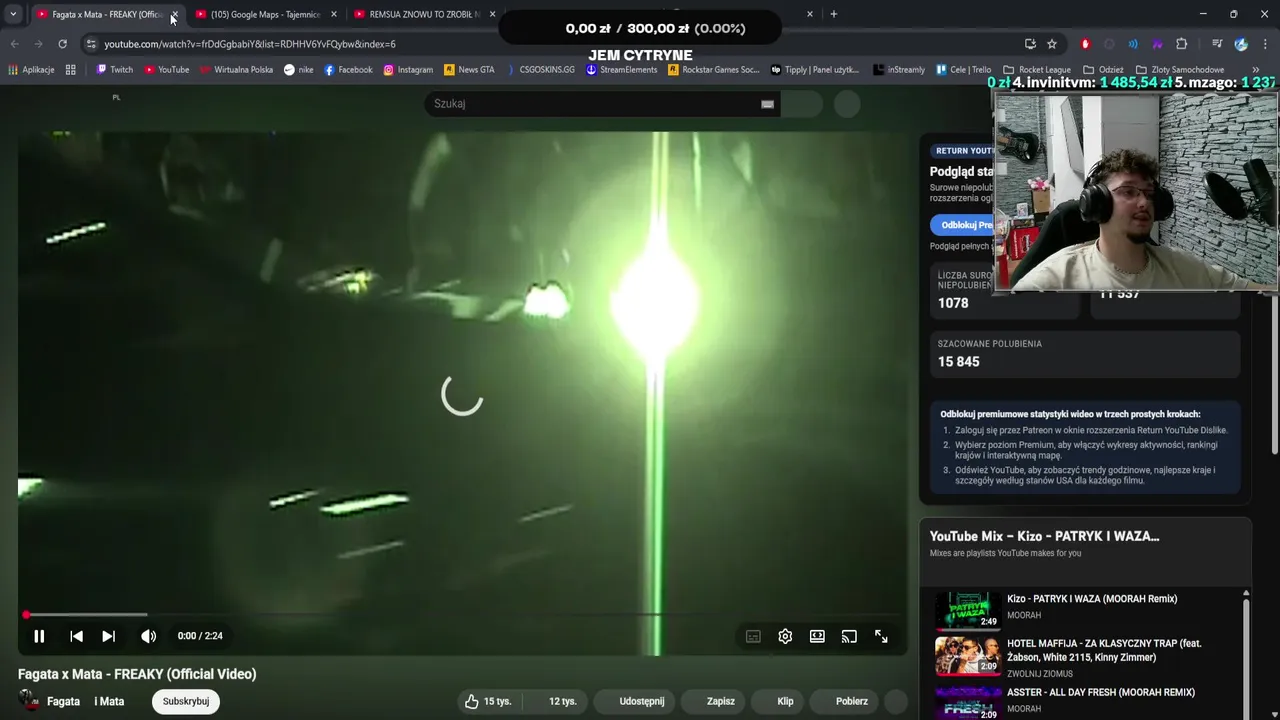
Task: Skip to the next video in playlist
Action: [108, 636]
